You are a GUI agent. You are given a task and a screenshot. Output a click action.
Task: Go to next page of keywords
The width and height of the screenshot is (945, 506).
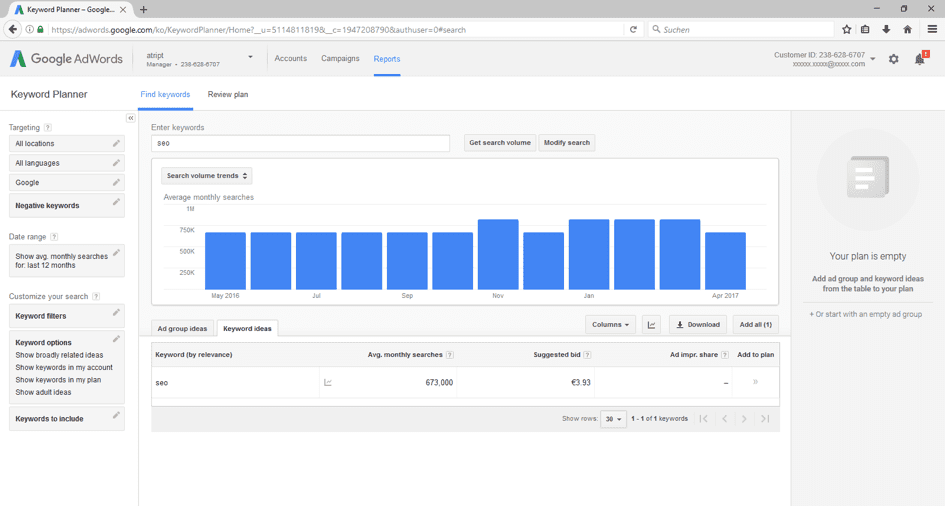click(744, 419)
